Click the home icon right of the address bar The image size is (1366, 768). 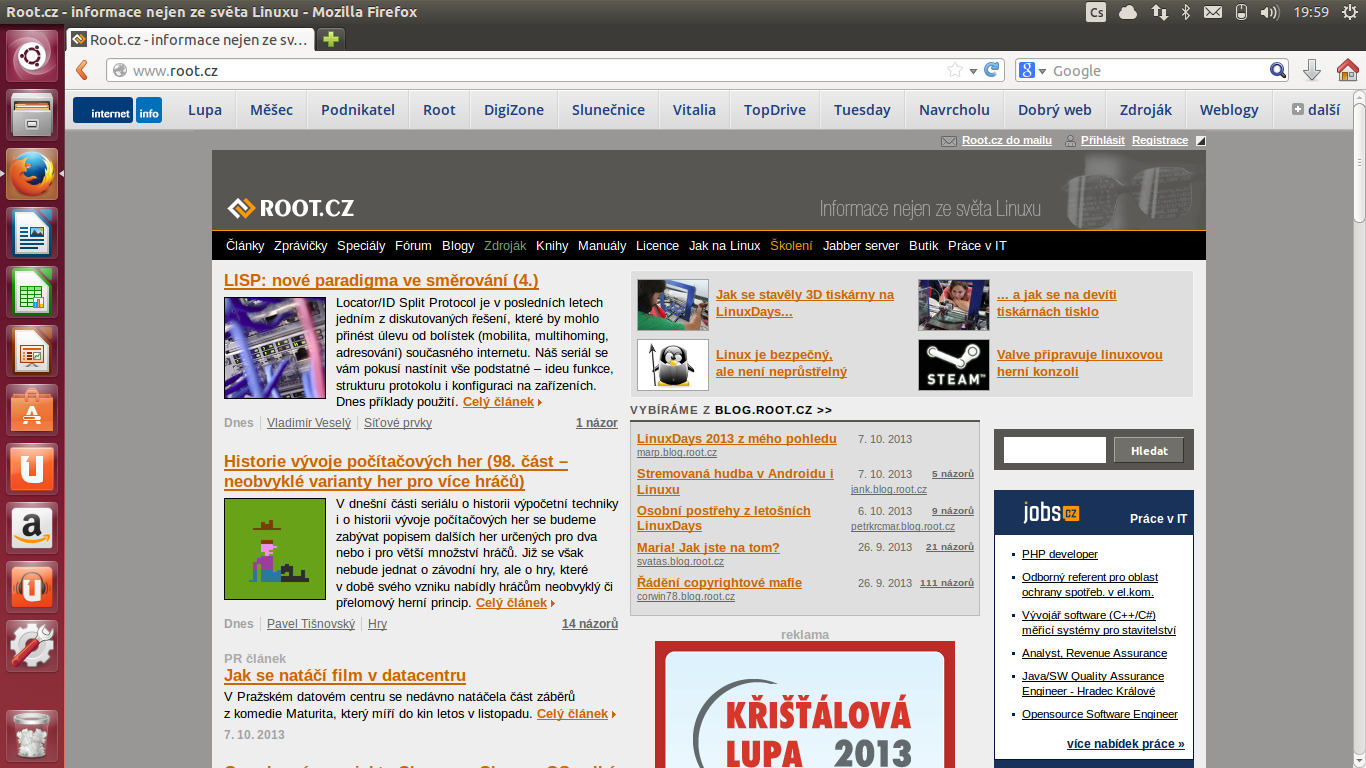tap(1347, 71)
